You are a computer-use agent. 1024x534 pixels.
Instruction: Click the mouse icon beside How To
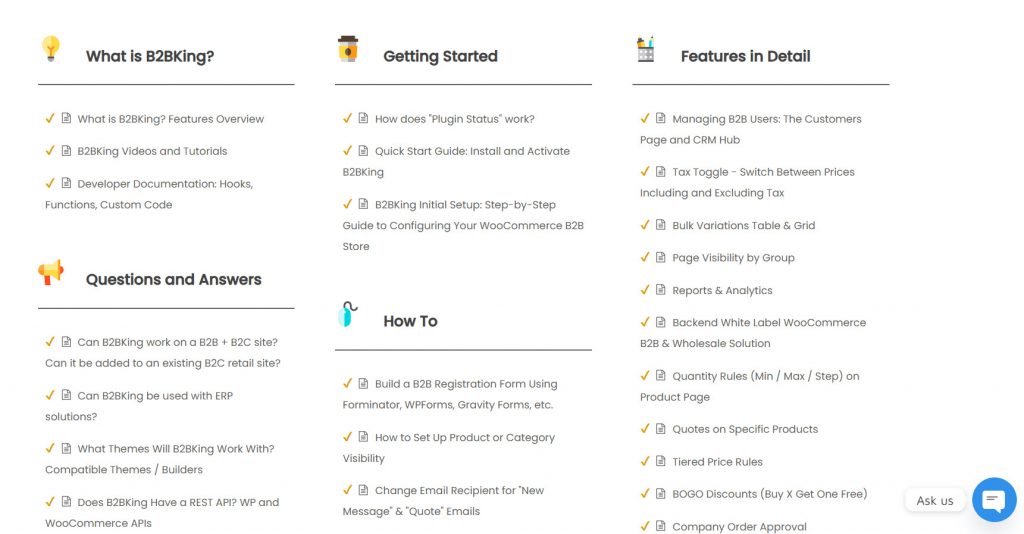(x=347, y=314)
